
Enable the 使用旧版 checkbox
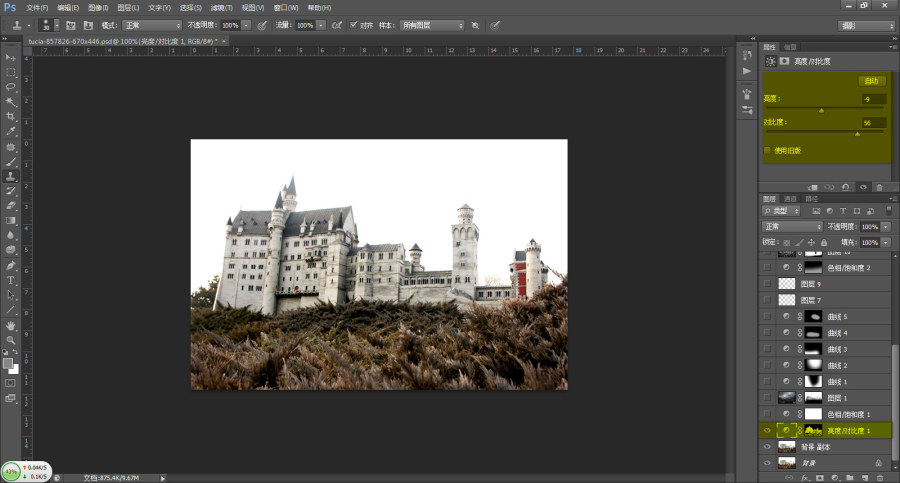coord(767,150)
